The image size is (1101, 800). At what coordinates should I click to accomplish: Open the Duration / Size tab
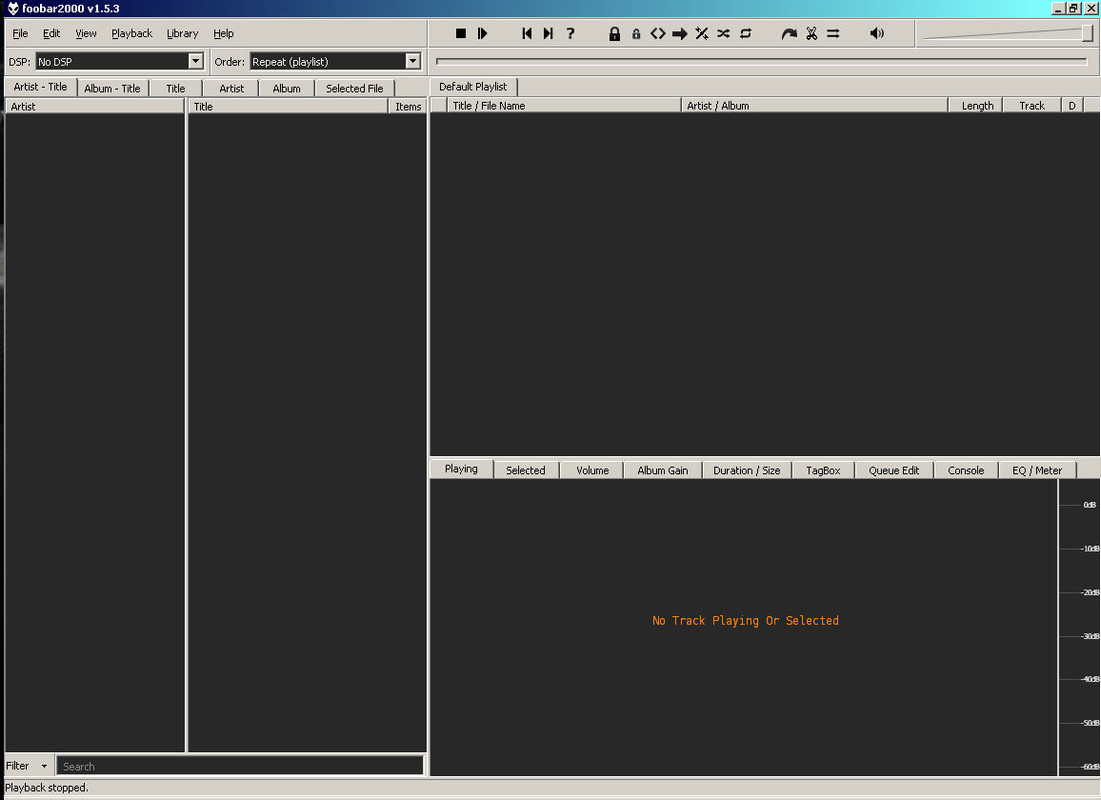click(x=746, y=471)
